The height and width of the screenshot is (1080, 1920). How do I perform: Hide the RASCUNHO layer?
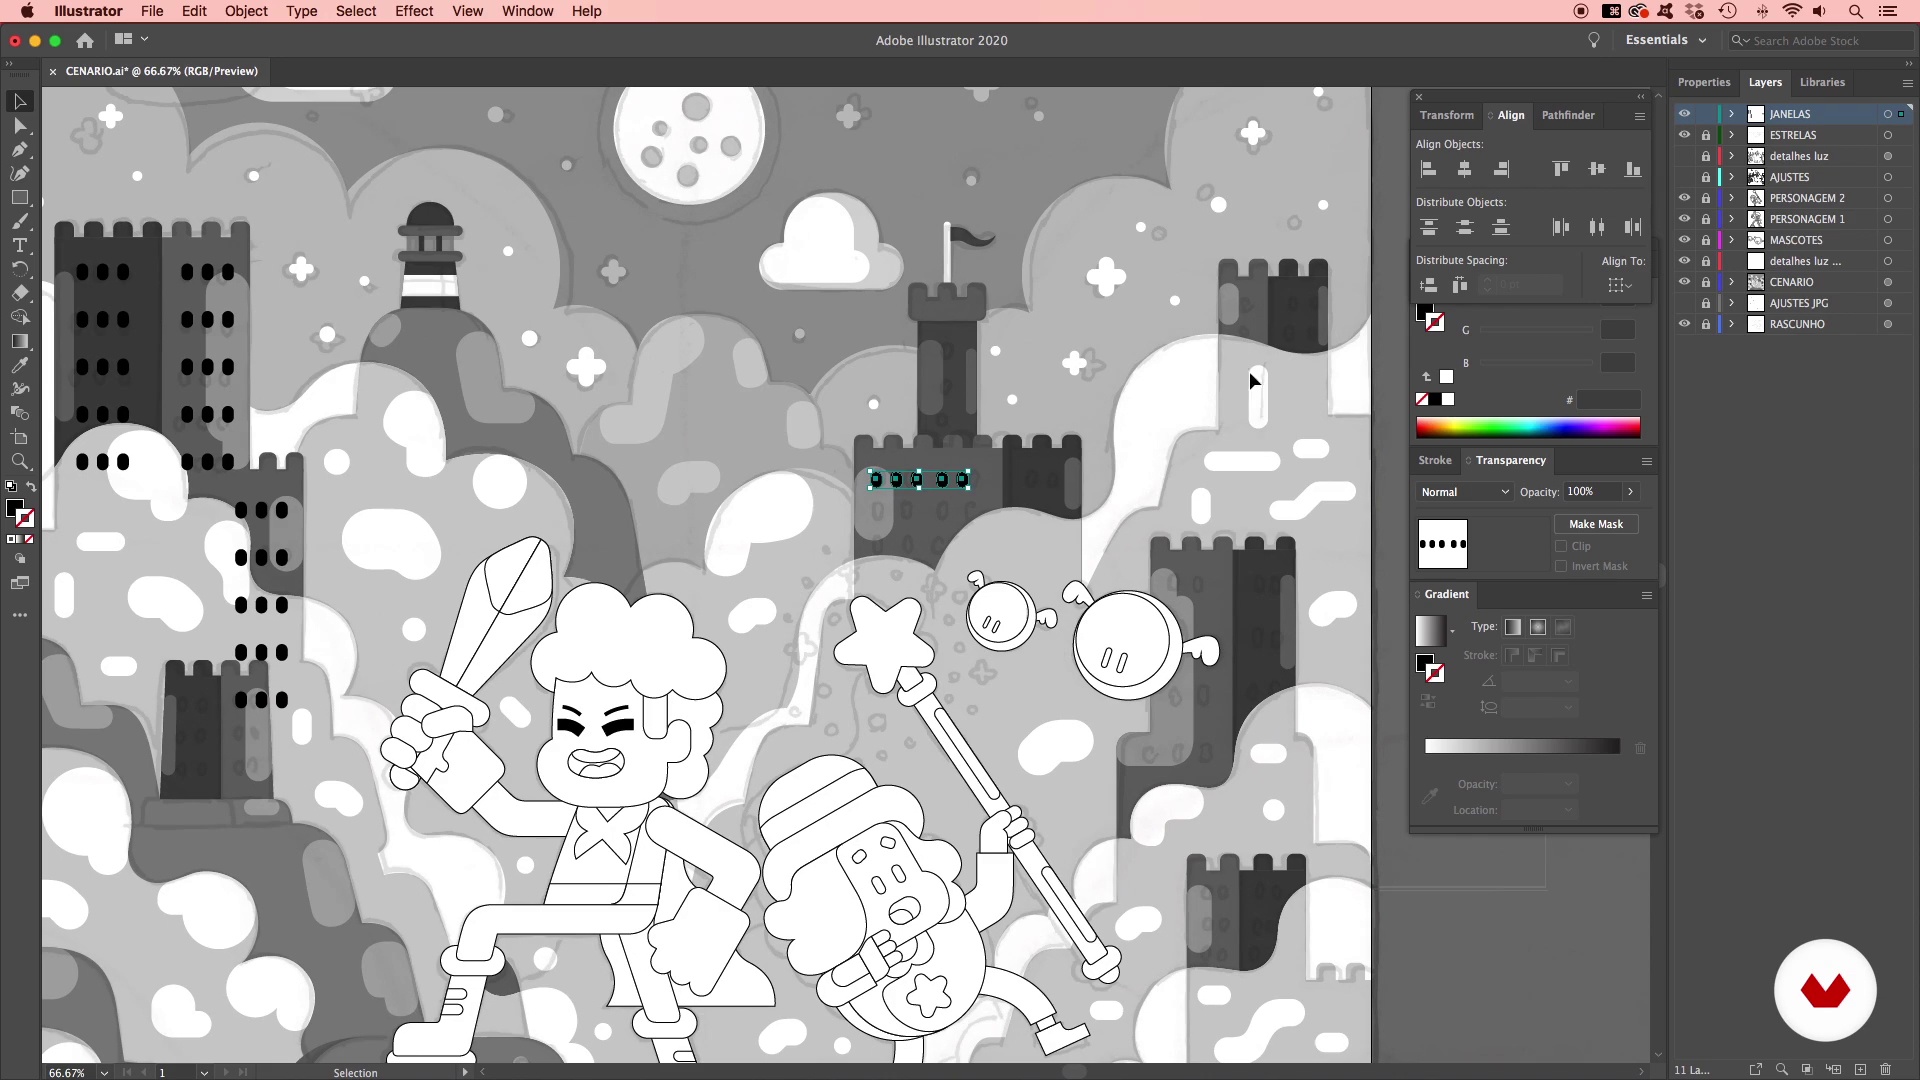point(1684,324)
